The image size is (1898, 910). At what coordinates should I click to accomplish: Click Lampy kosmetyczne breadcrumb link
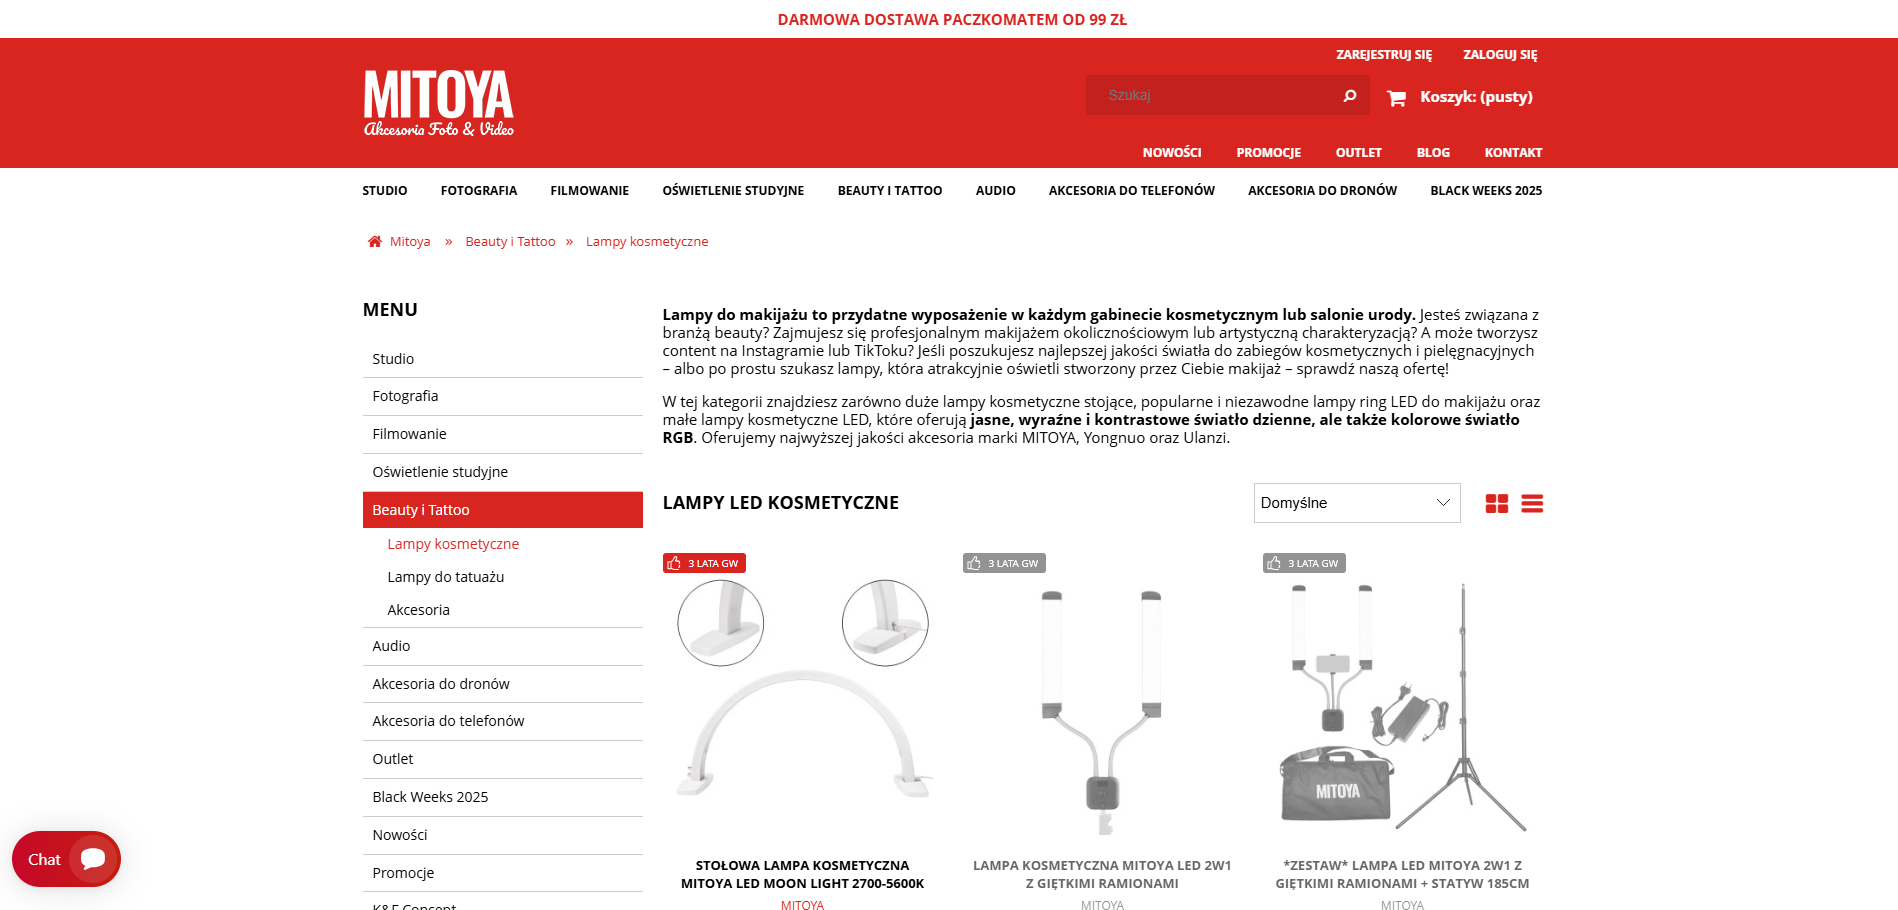[647, 242]
